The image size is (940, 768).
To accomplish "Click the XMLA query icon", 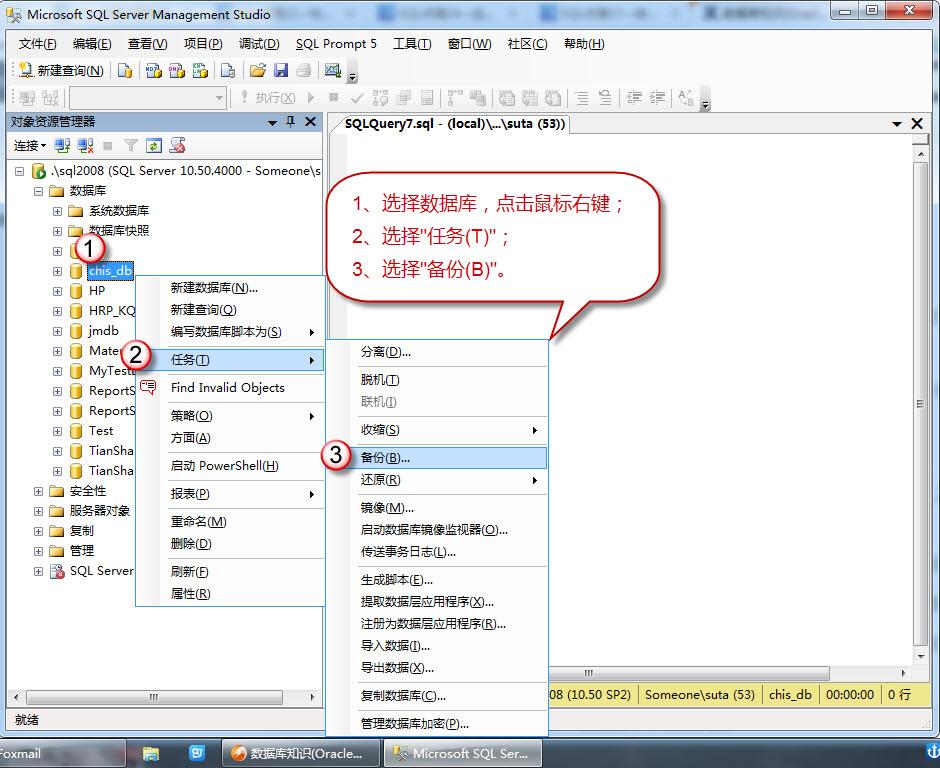I will click(200, 71).
